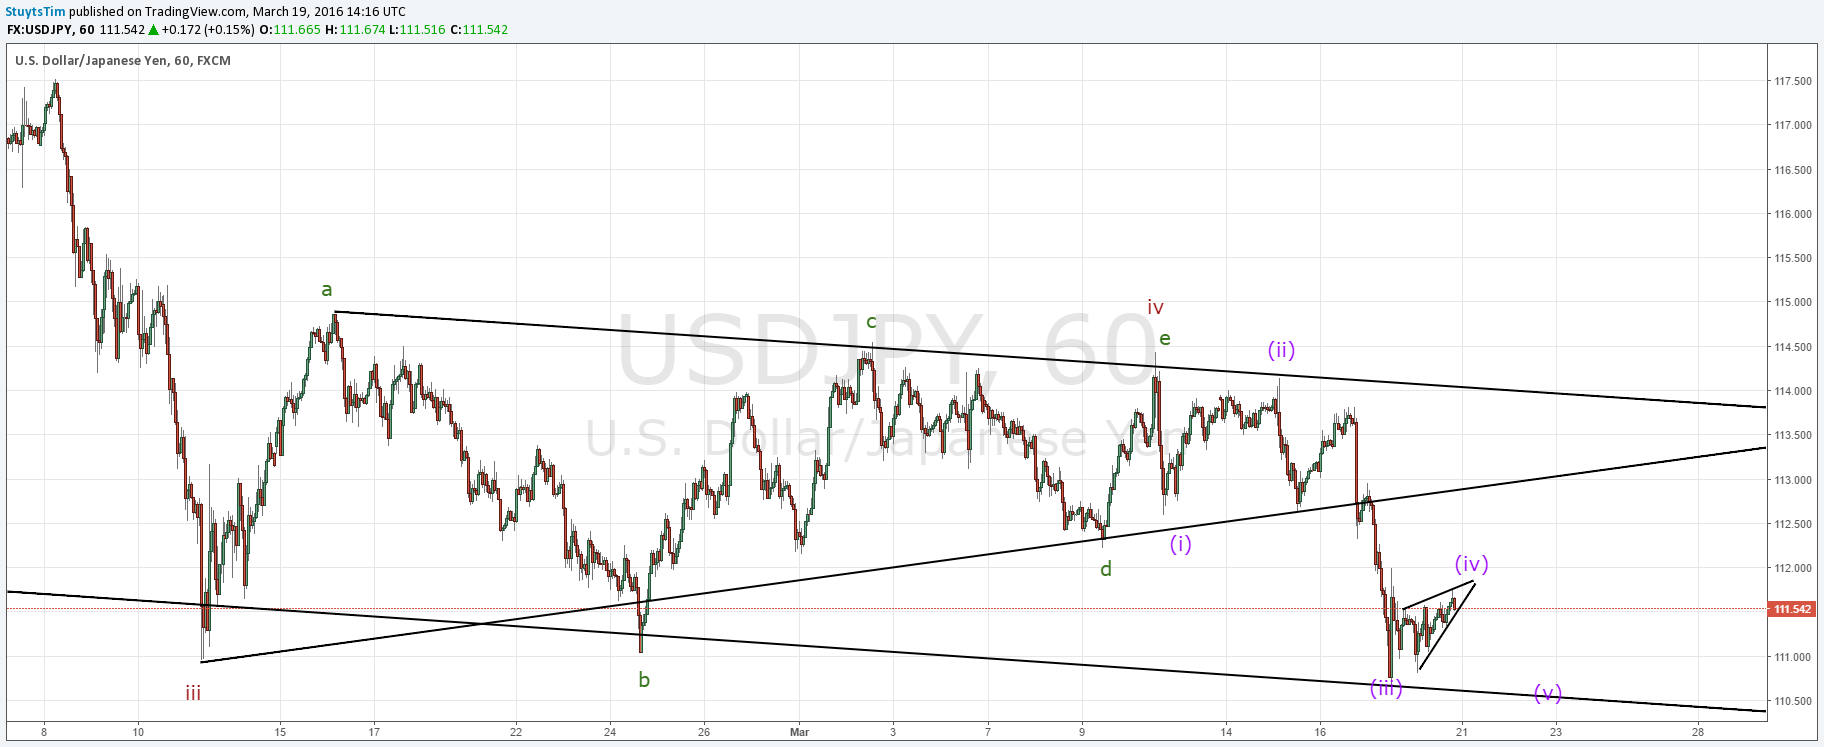Click date axis label 24

(x=610, y=732)
